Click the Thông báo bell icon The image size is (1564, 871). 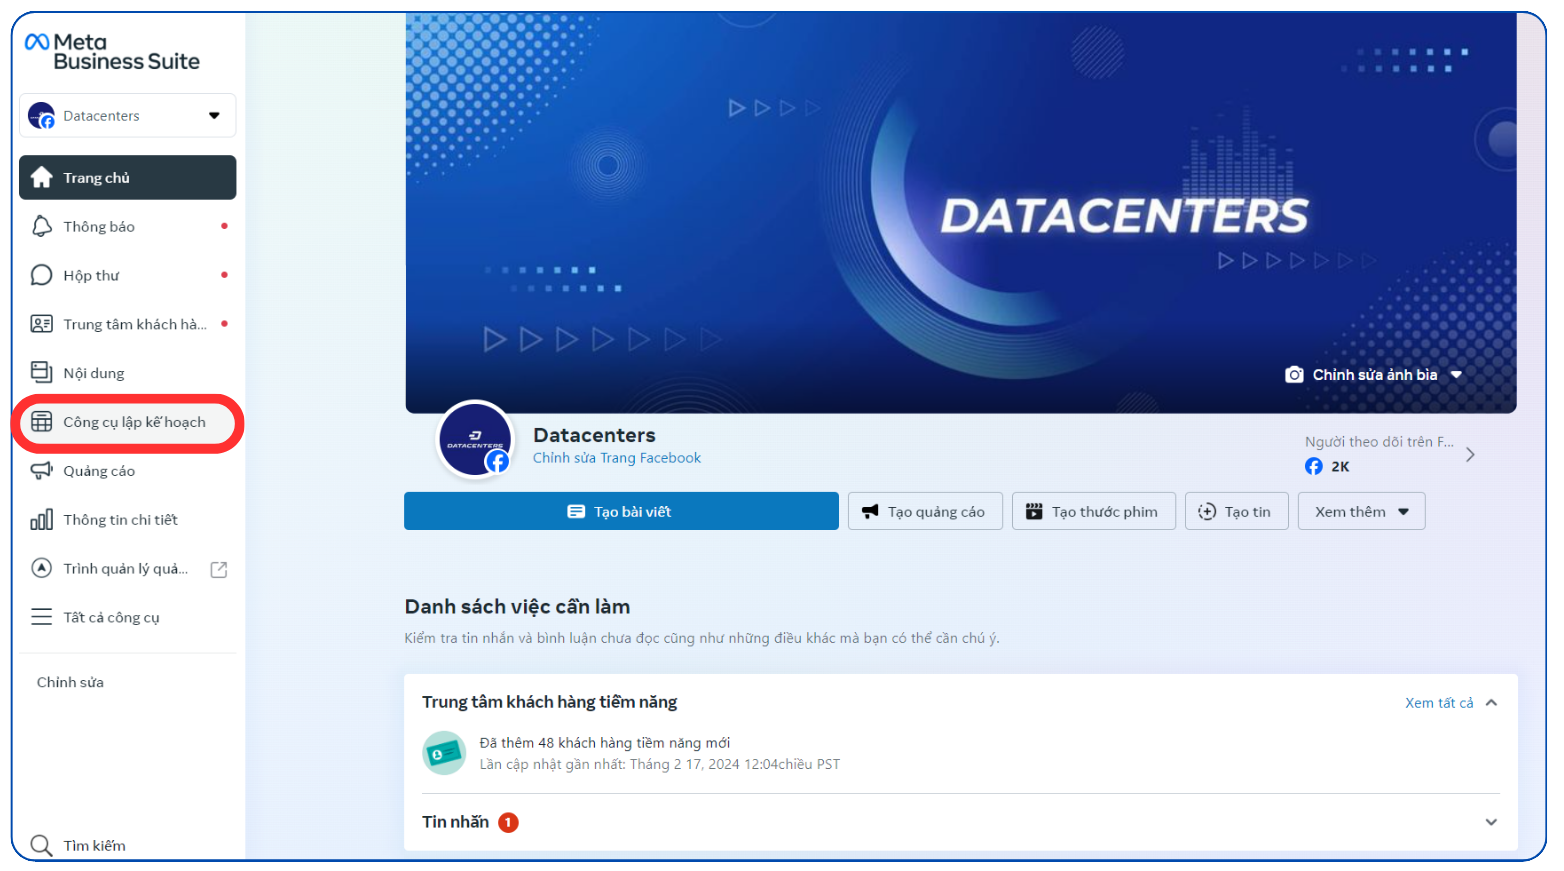(x=41, y=227)
